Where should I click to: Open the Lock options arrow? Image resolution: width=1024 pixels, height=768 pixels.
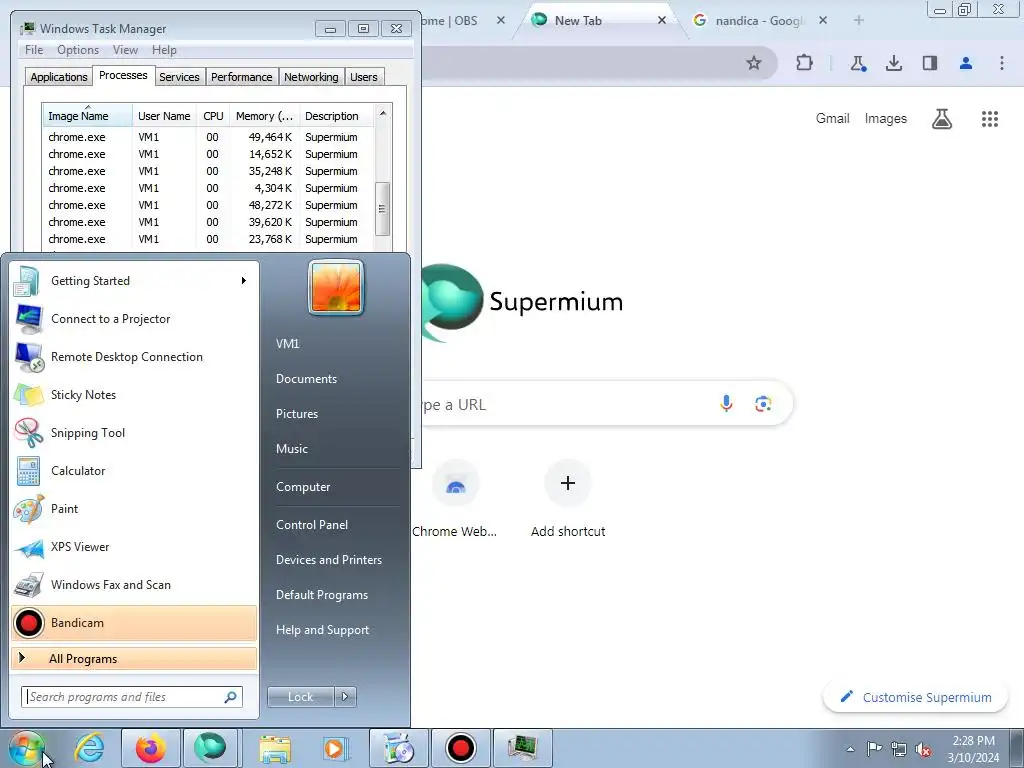(x=345, y=697)
